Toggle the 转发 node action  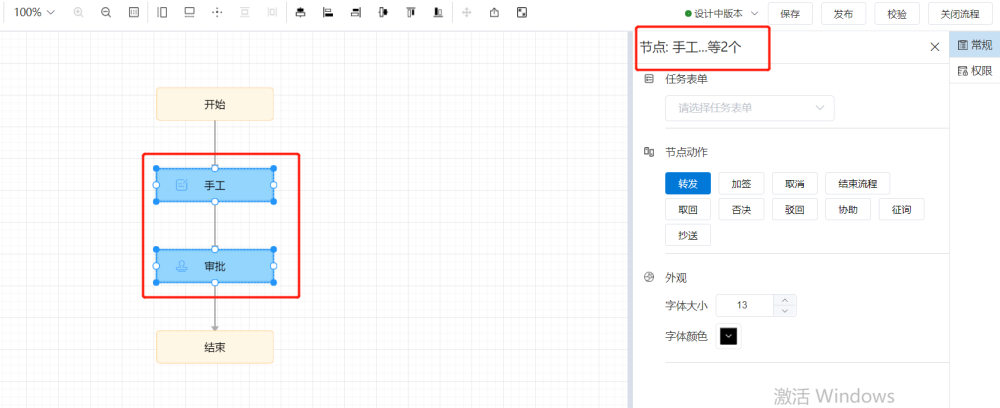687,183
